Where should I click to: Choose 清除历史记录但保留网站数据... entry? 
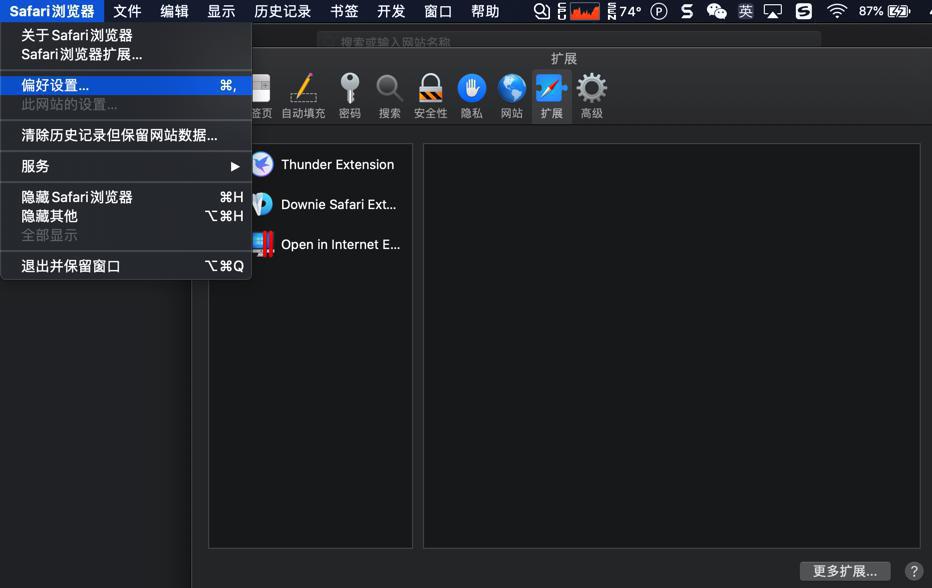pyautogui.click(x=126, y=135)
